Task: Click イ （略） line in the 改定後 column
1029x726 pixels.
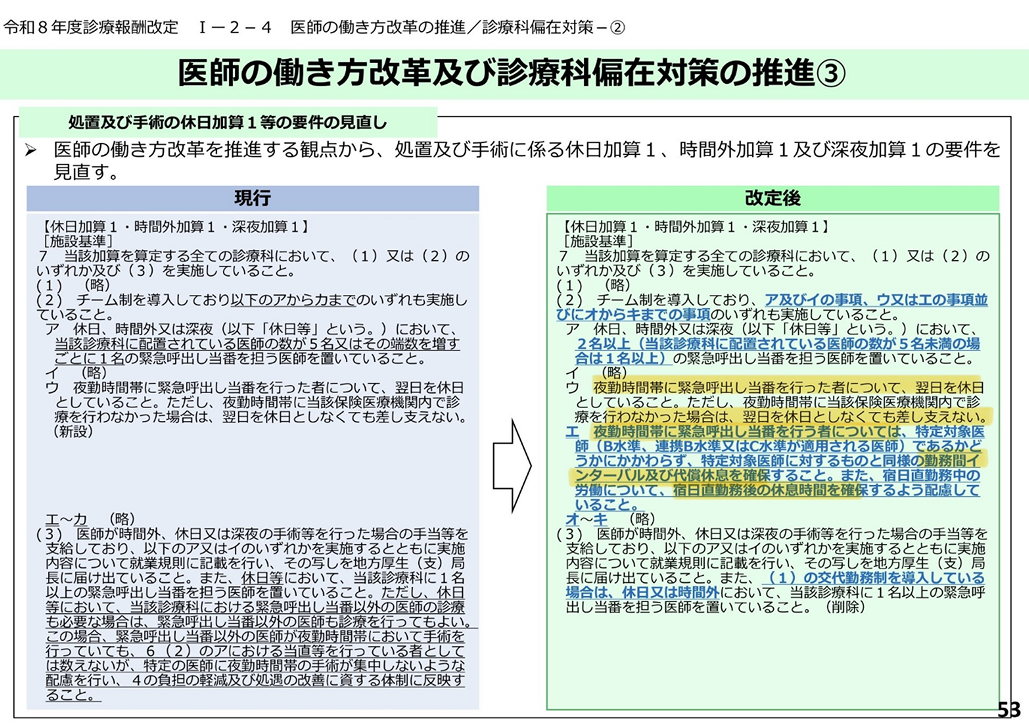Action: 597,373
